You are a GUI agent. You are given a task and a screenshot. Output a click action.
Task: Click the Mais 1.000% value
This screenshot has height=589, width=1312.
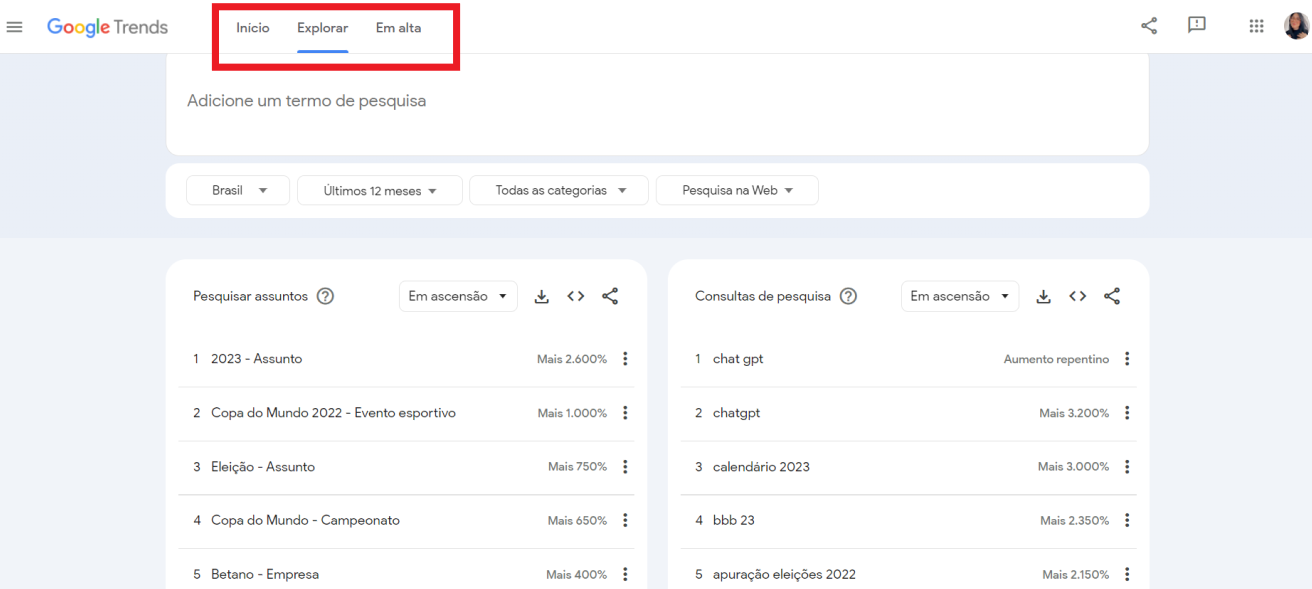pos(572,413)
